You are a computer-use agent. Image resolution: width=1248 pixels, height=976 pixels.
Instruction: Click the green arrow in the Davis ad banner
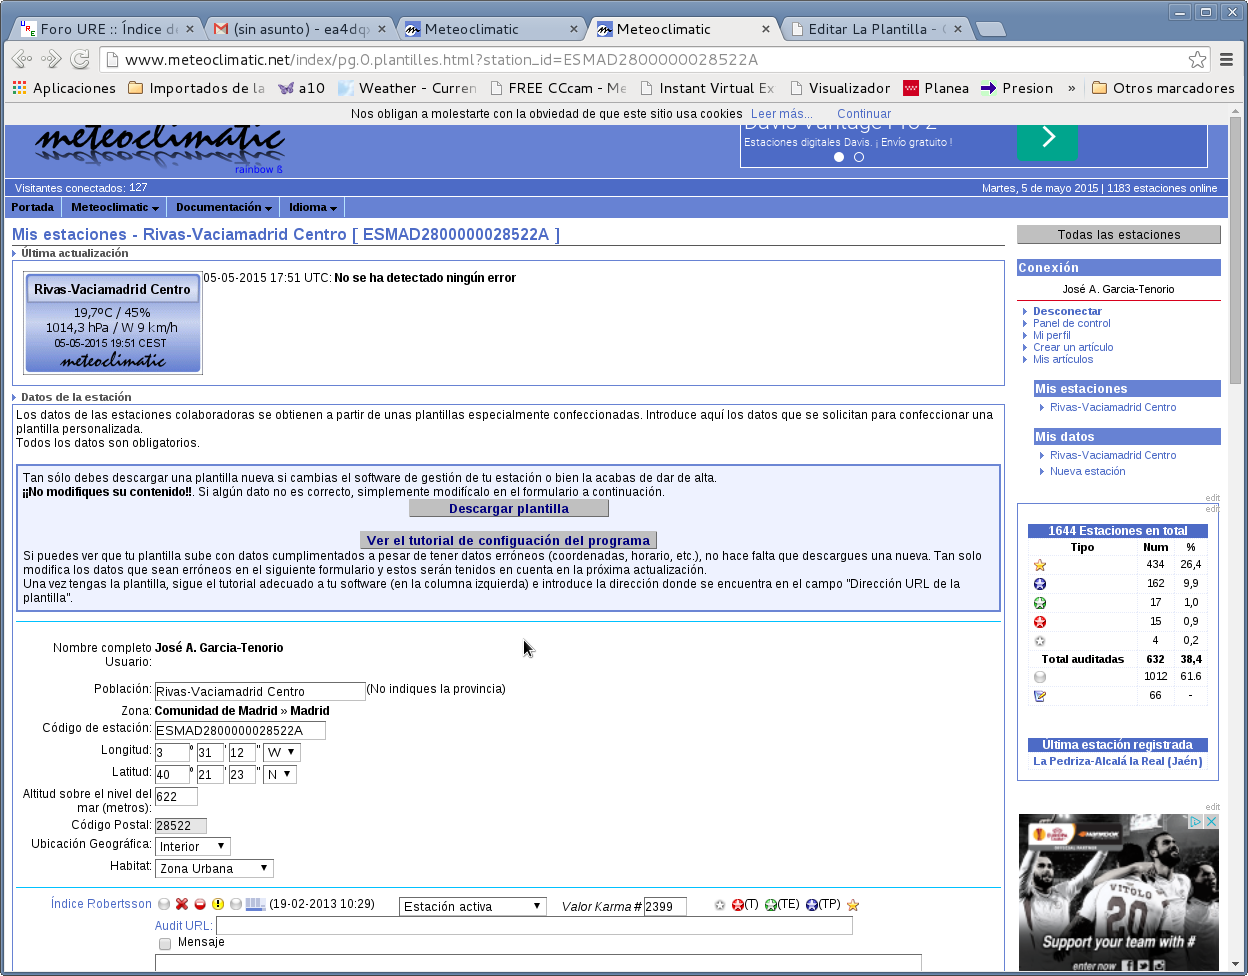[x=1047, y=138]
